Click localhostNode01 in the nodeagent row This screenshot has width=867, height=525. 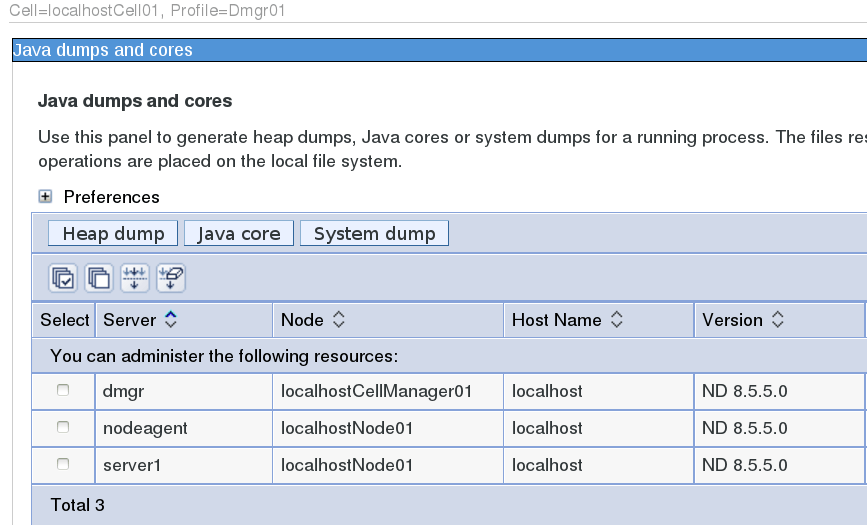click(x=347, y=428)
